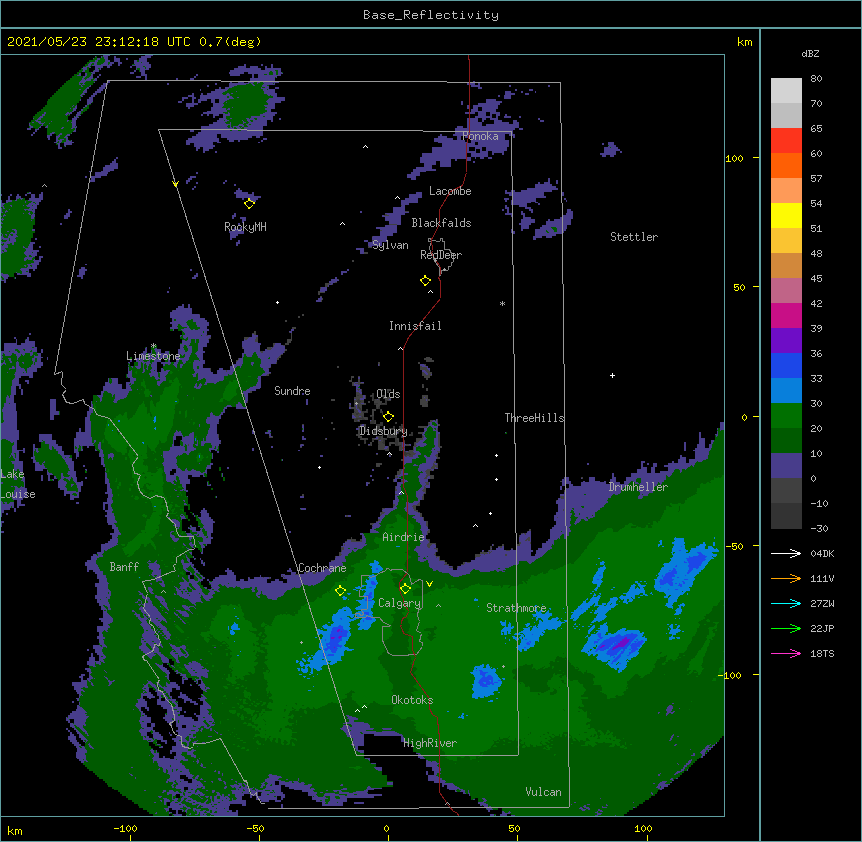Viewport: 862px width, 842px height.
Task: Click the Didsbury town label
Action: (383, 431)
